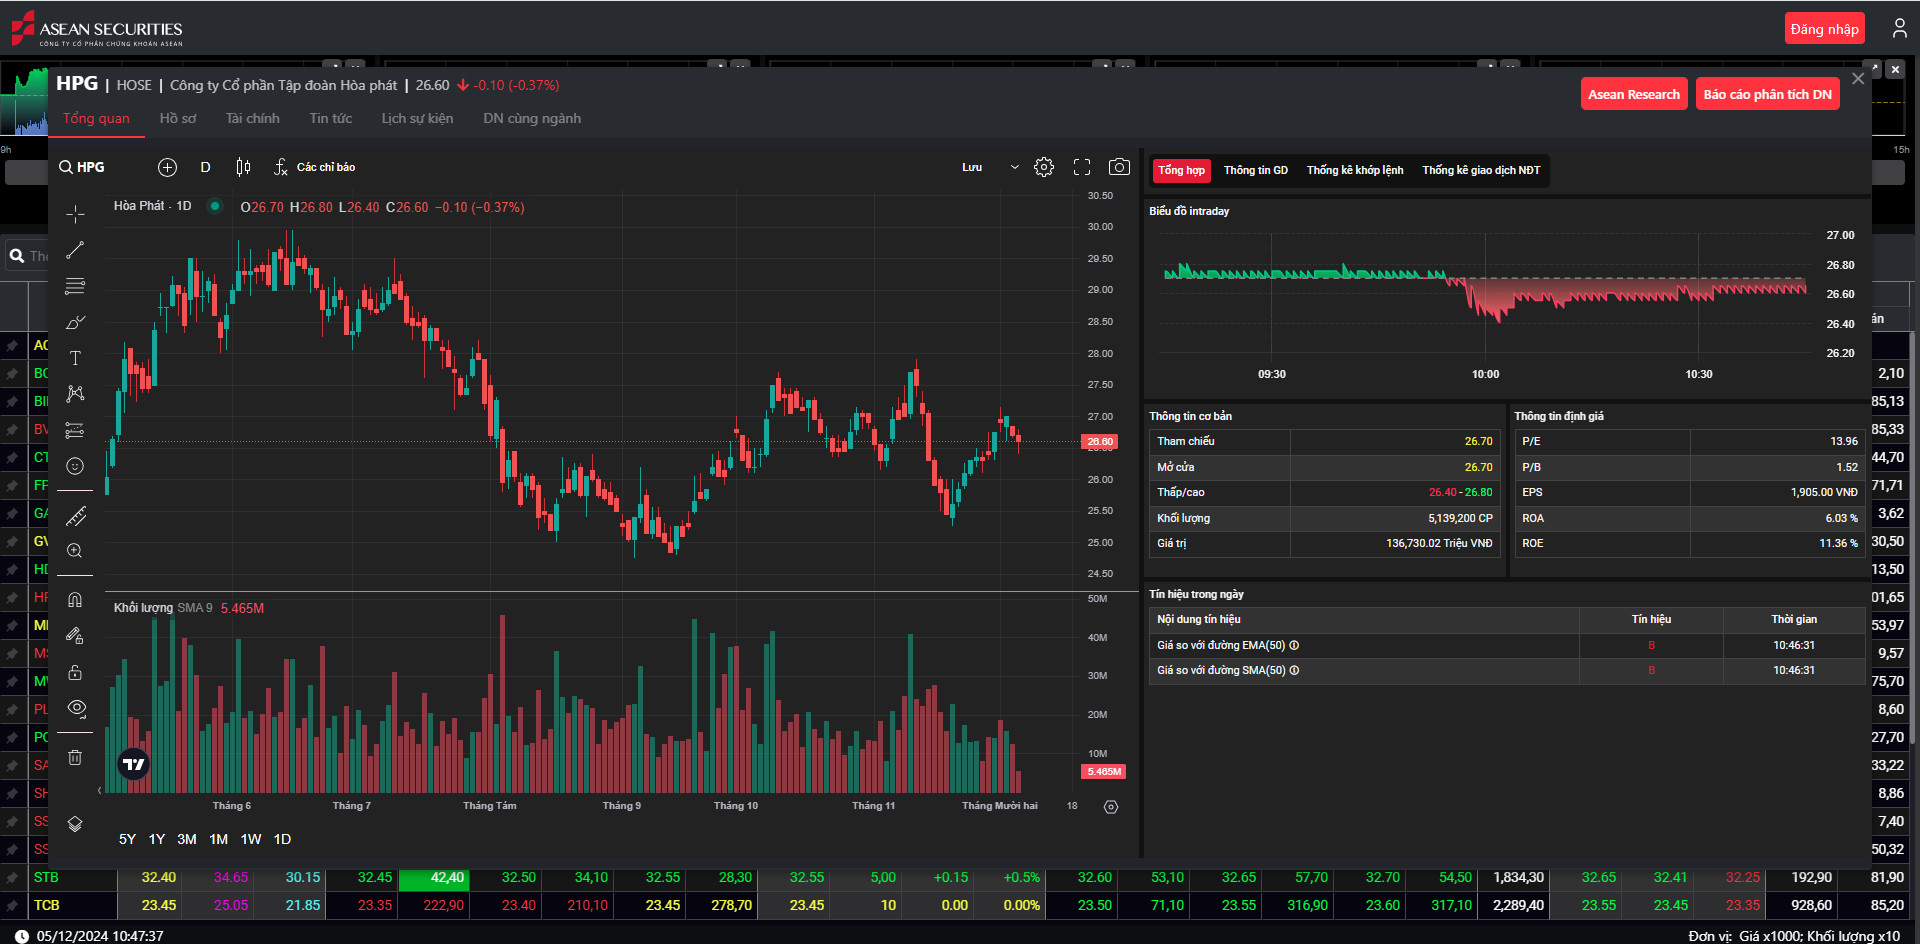Screen dimensions: 1920x944
Task: Select the crosshair cursor tool
Action: pos(75,214)
